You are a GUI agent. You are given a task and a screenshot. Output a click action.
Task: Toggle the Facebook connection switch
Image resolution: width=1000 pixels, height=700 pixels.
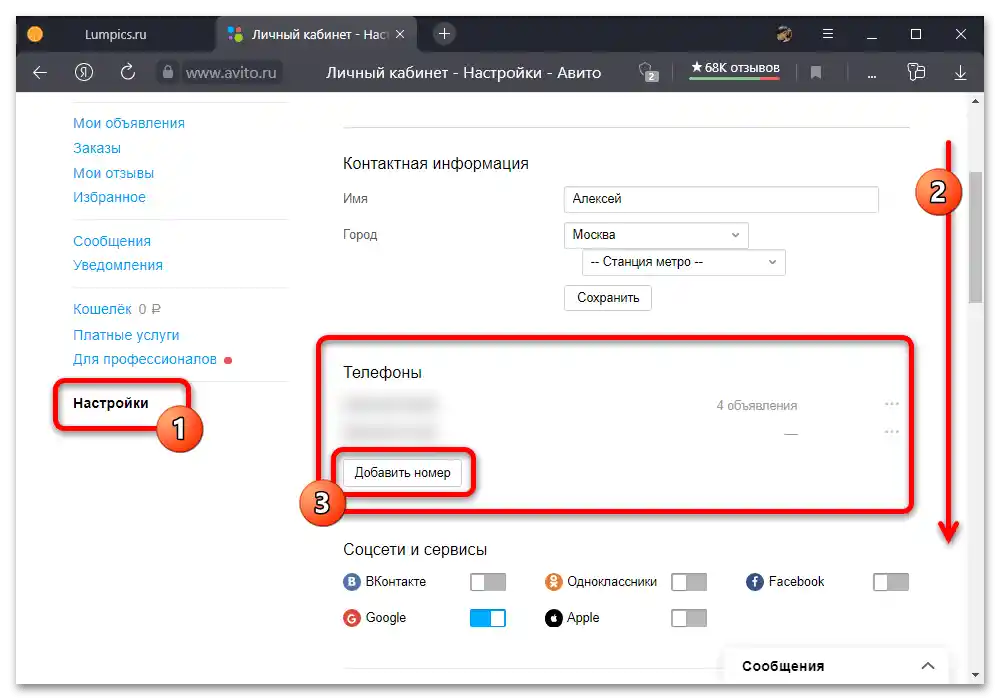click(890, 581)
